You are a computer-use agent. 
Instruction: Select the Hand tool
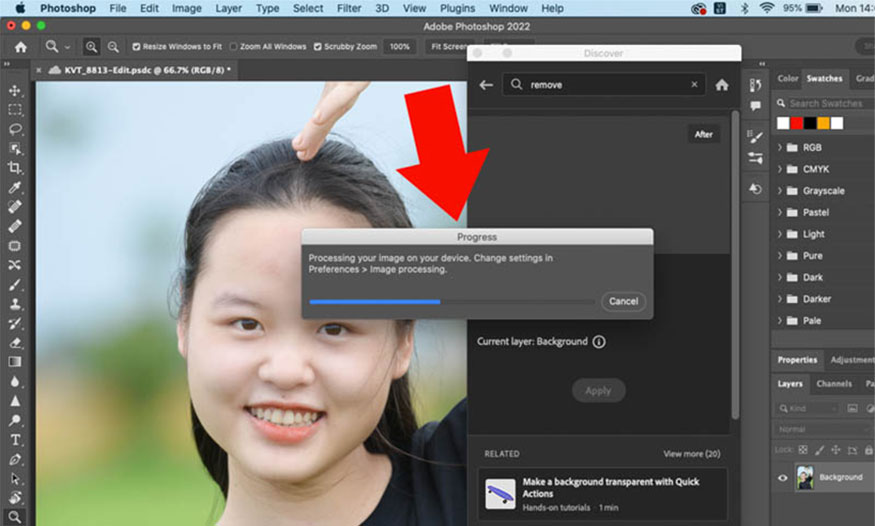(x=15, y=498)
